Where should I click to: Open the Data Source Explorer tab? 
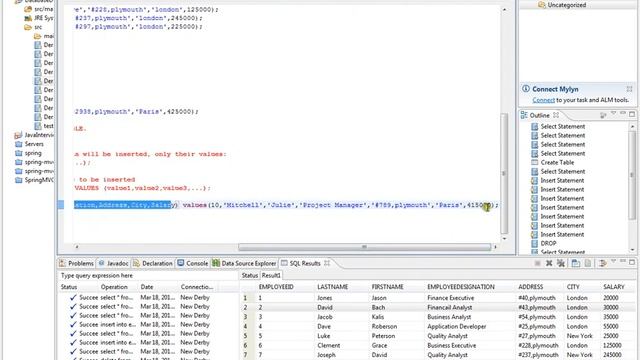coord(244,263)
